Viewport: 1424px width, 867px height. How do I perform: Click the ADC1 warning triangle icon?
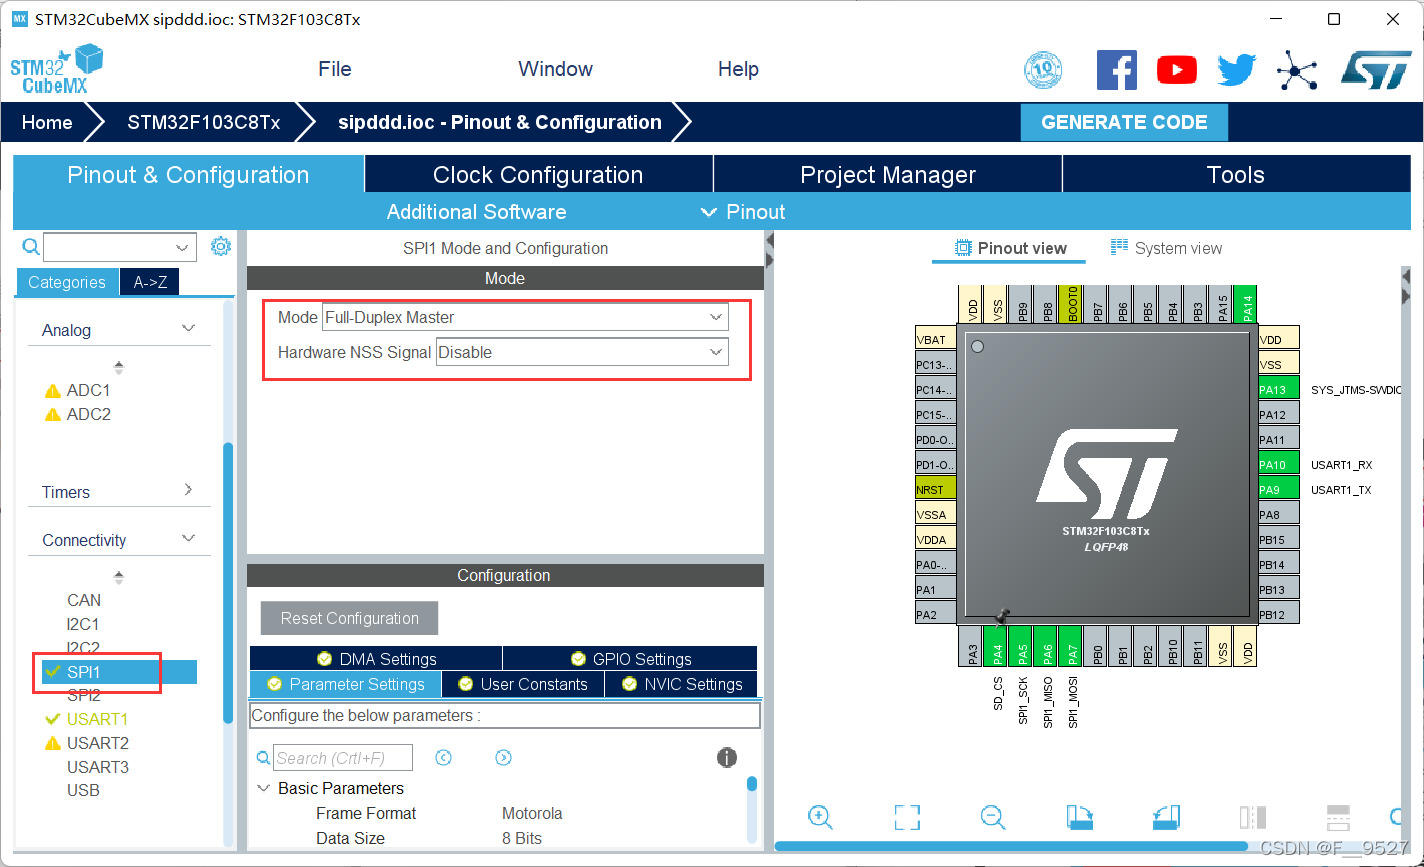coord(53,391)
